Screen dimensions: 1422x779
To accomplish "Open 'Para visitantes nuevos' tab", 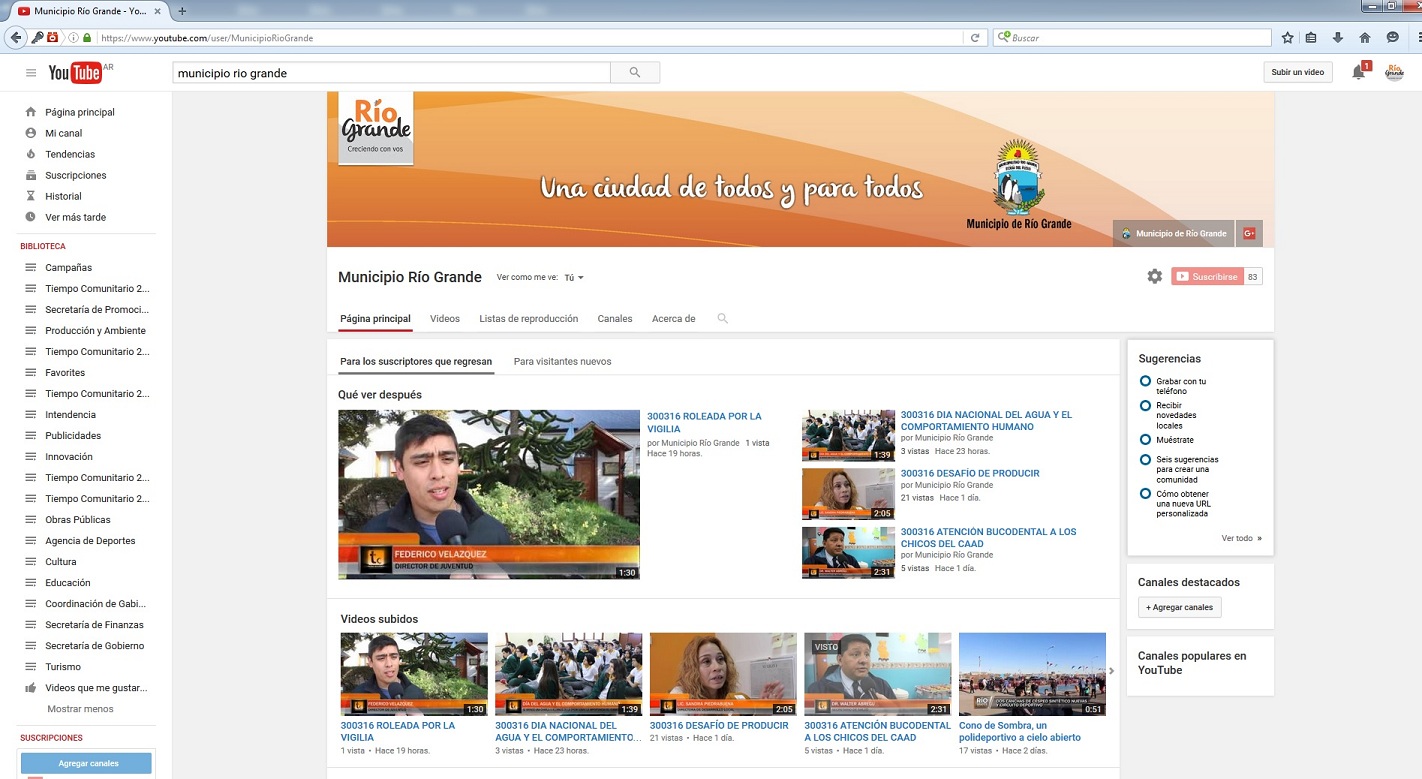I will pos(562,361).
